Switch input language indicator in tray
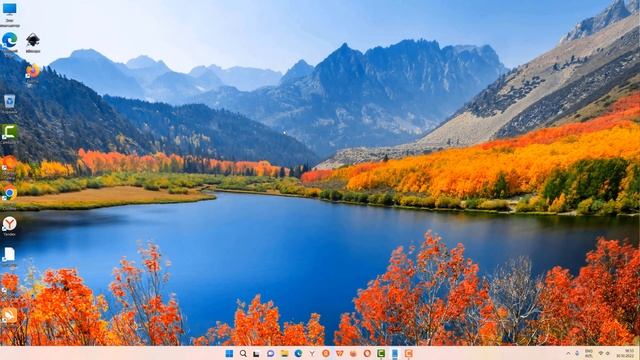This screenshot has height=360, width=640. pyautogui.click(x=589, y=353)
